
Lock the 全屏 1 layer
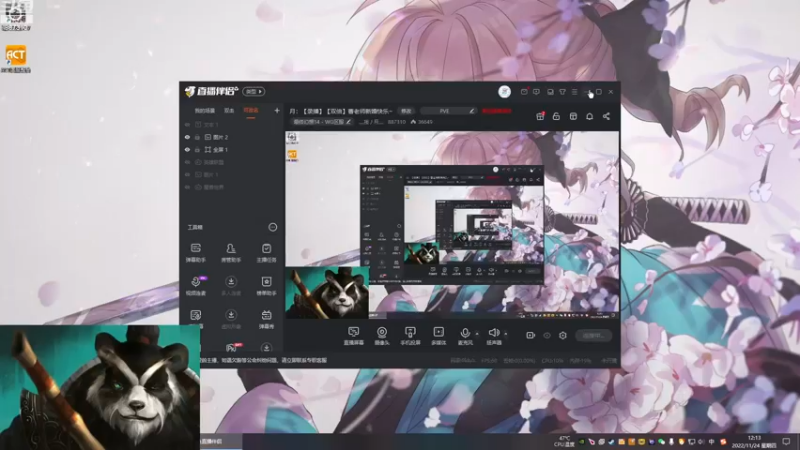tap(197, 149)
